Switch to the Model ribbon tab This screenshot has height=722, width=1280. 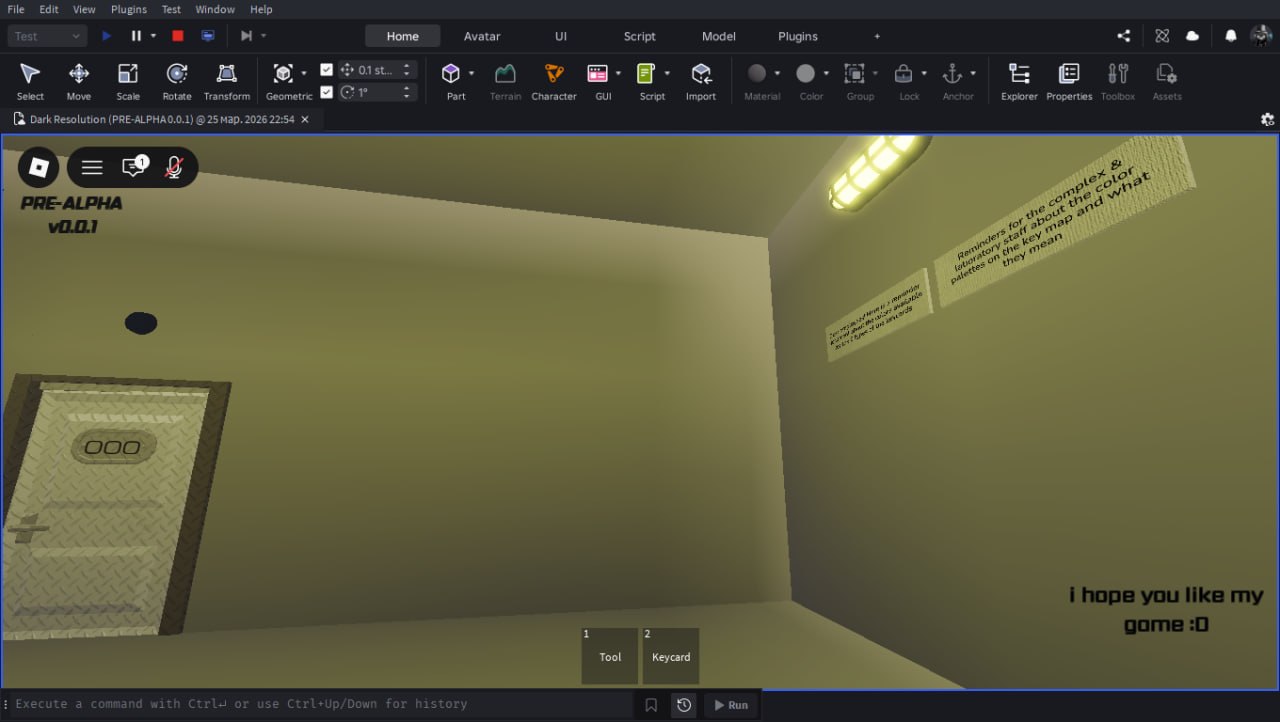(x=719, y=36)
